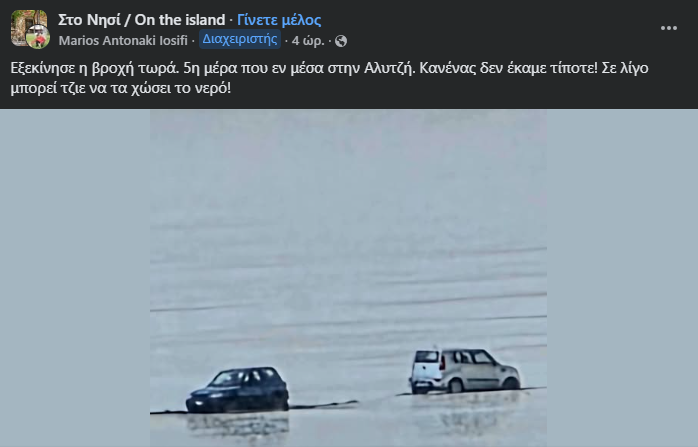698x447 pixels.
Task: Open the post options three-dots menu
Action: coord(669,28)
